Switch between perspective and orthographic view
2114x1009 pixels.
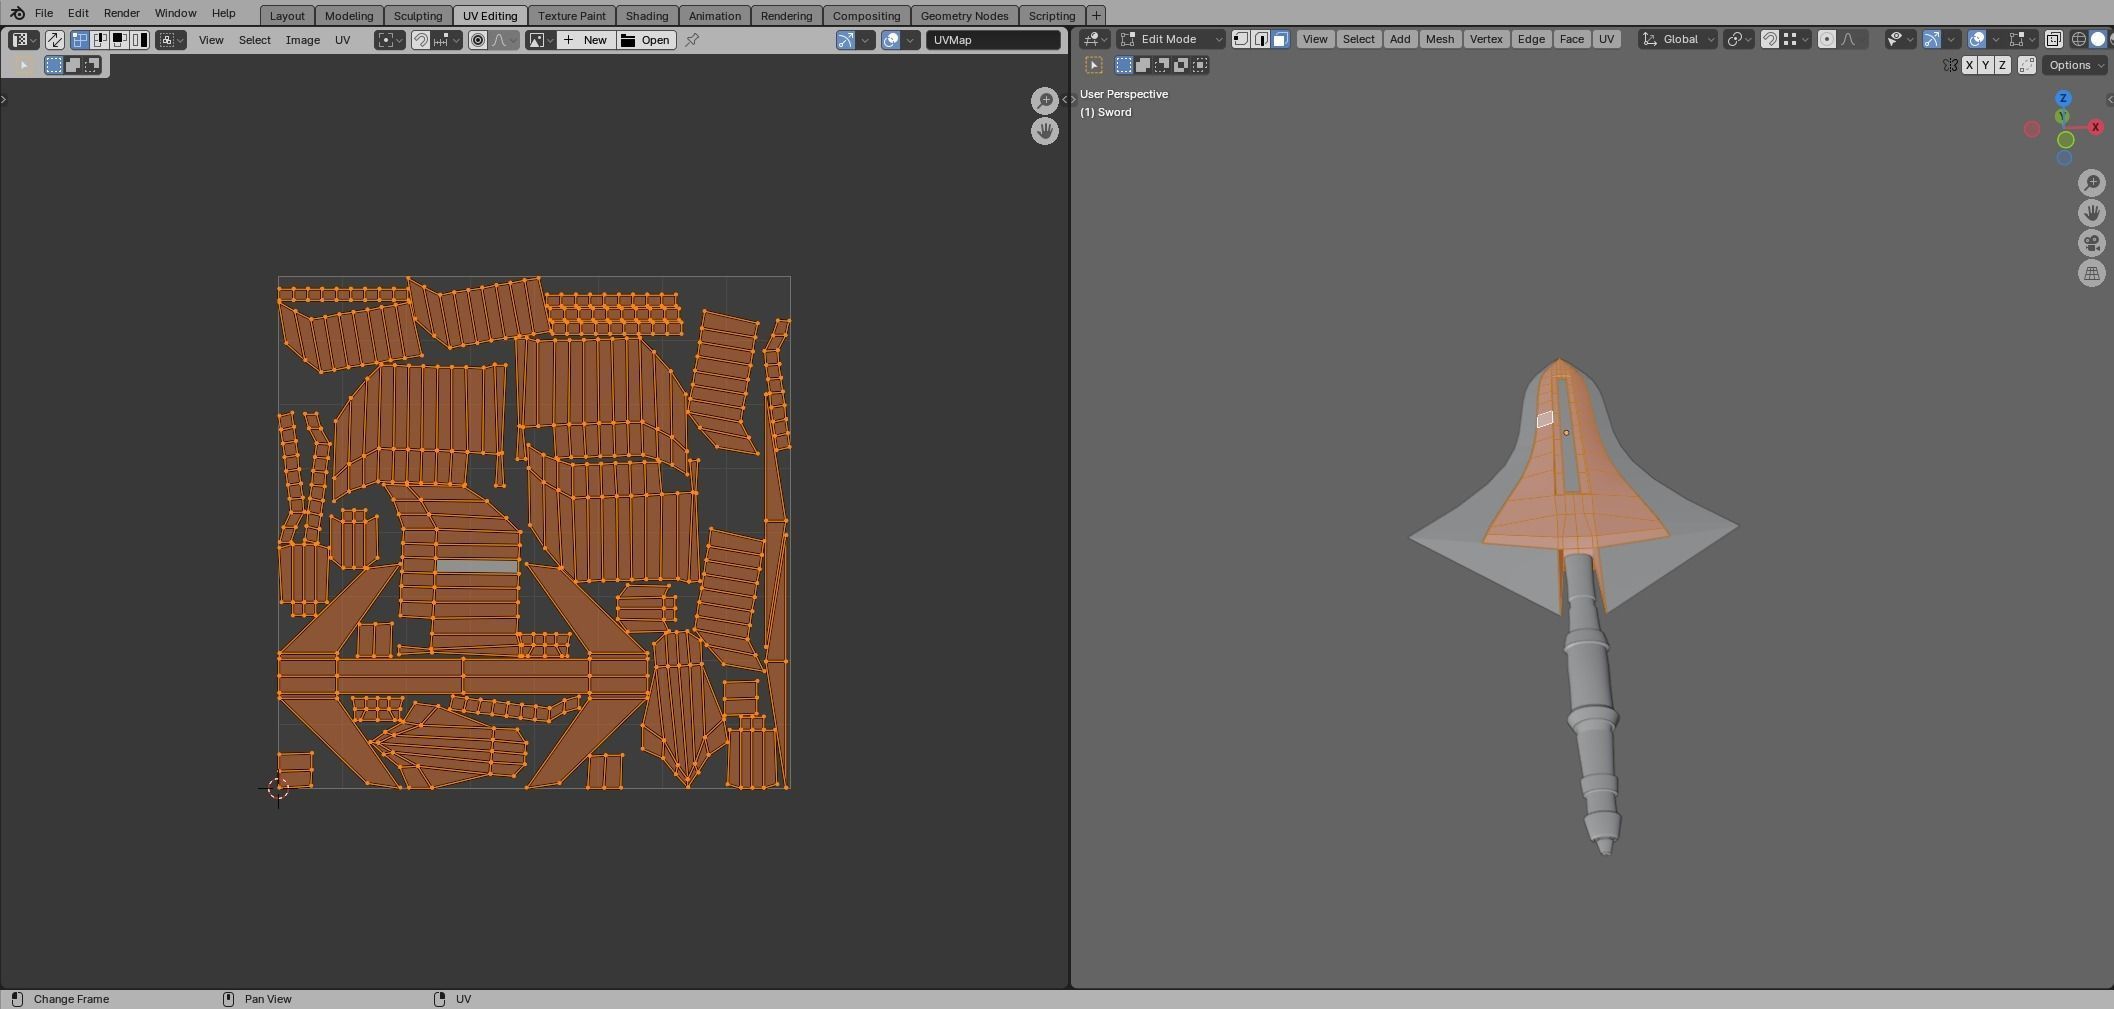point(2092,273)
